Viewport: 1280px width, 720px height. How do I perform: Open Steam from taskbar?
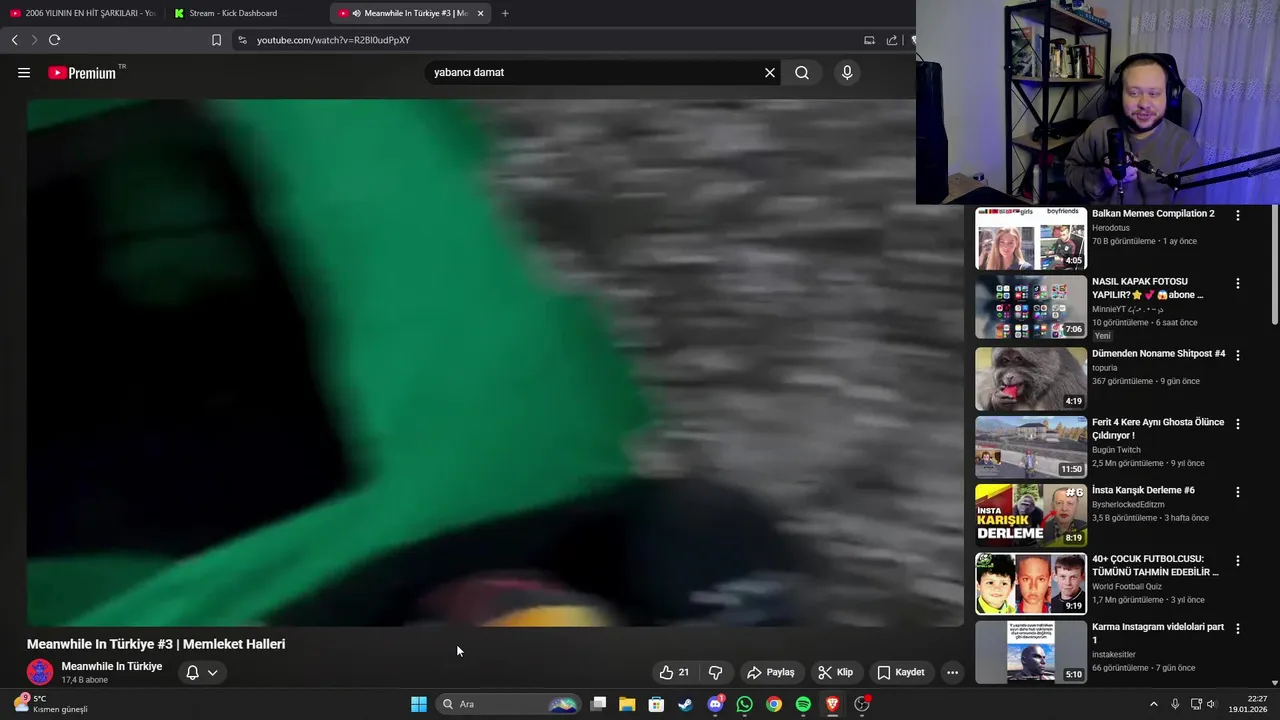point(685,704)
